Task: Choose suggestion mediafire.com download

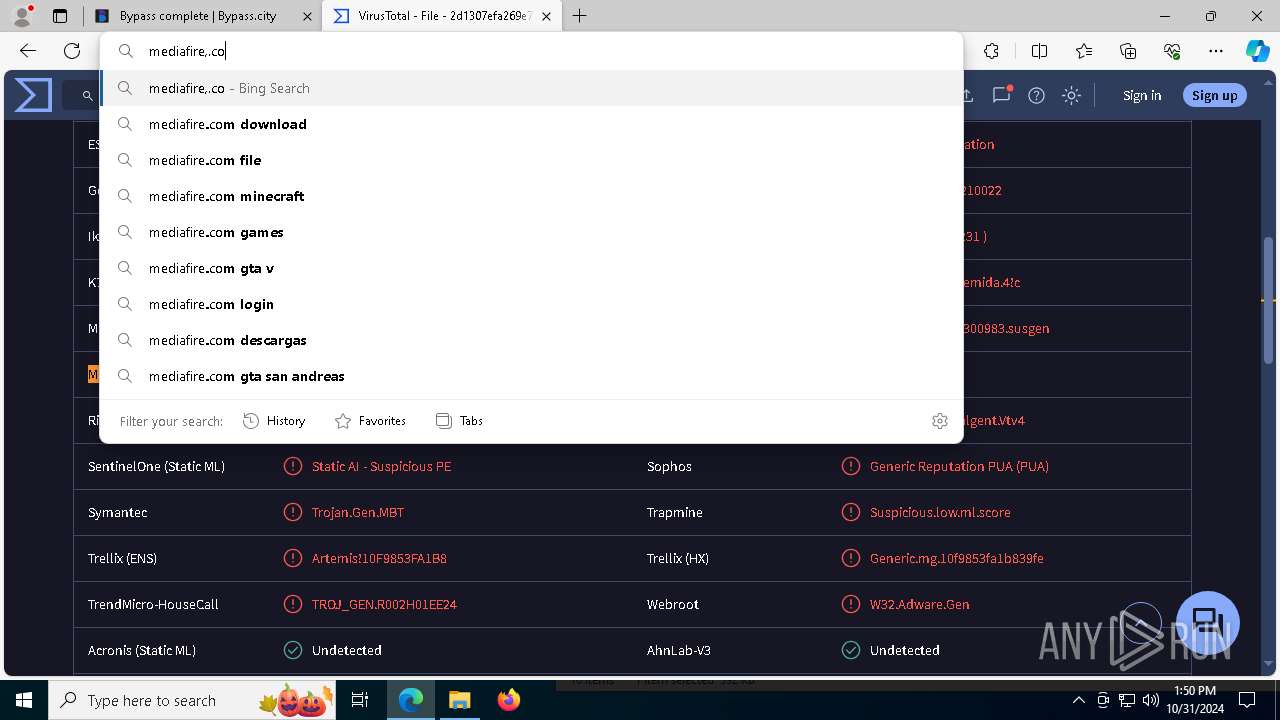Action: point(532,124)
